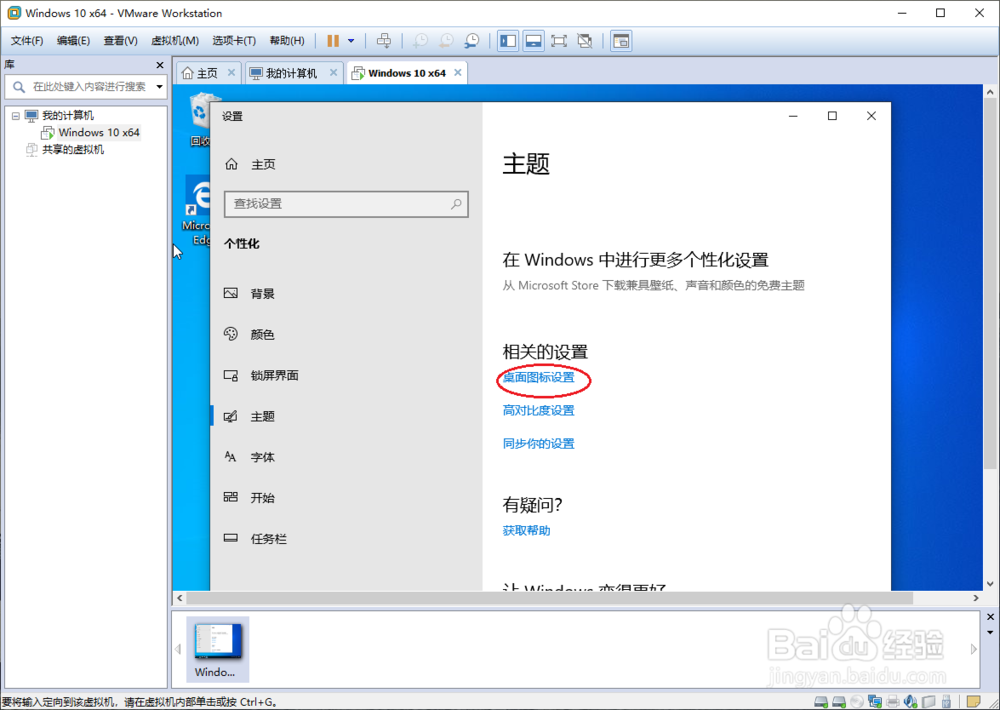Viewport: 1000px width, 710px height.
Task: Open the 文件(F) menu
Action: 27,41
